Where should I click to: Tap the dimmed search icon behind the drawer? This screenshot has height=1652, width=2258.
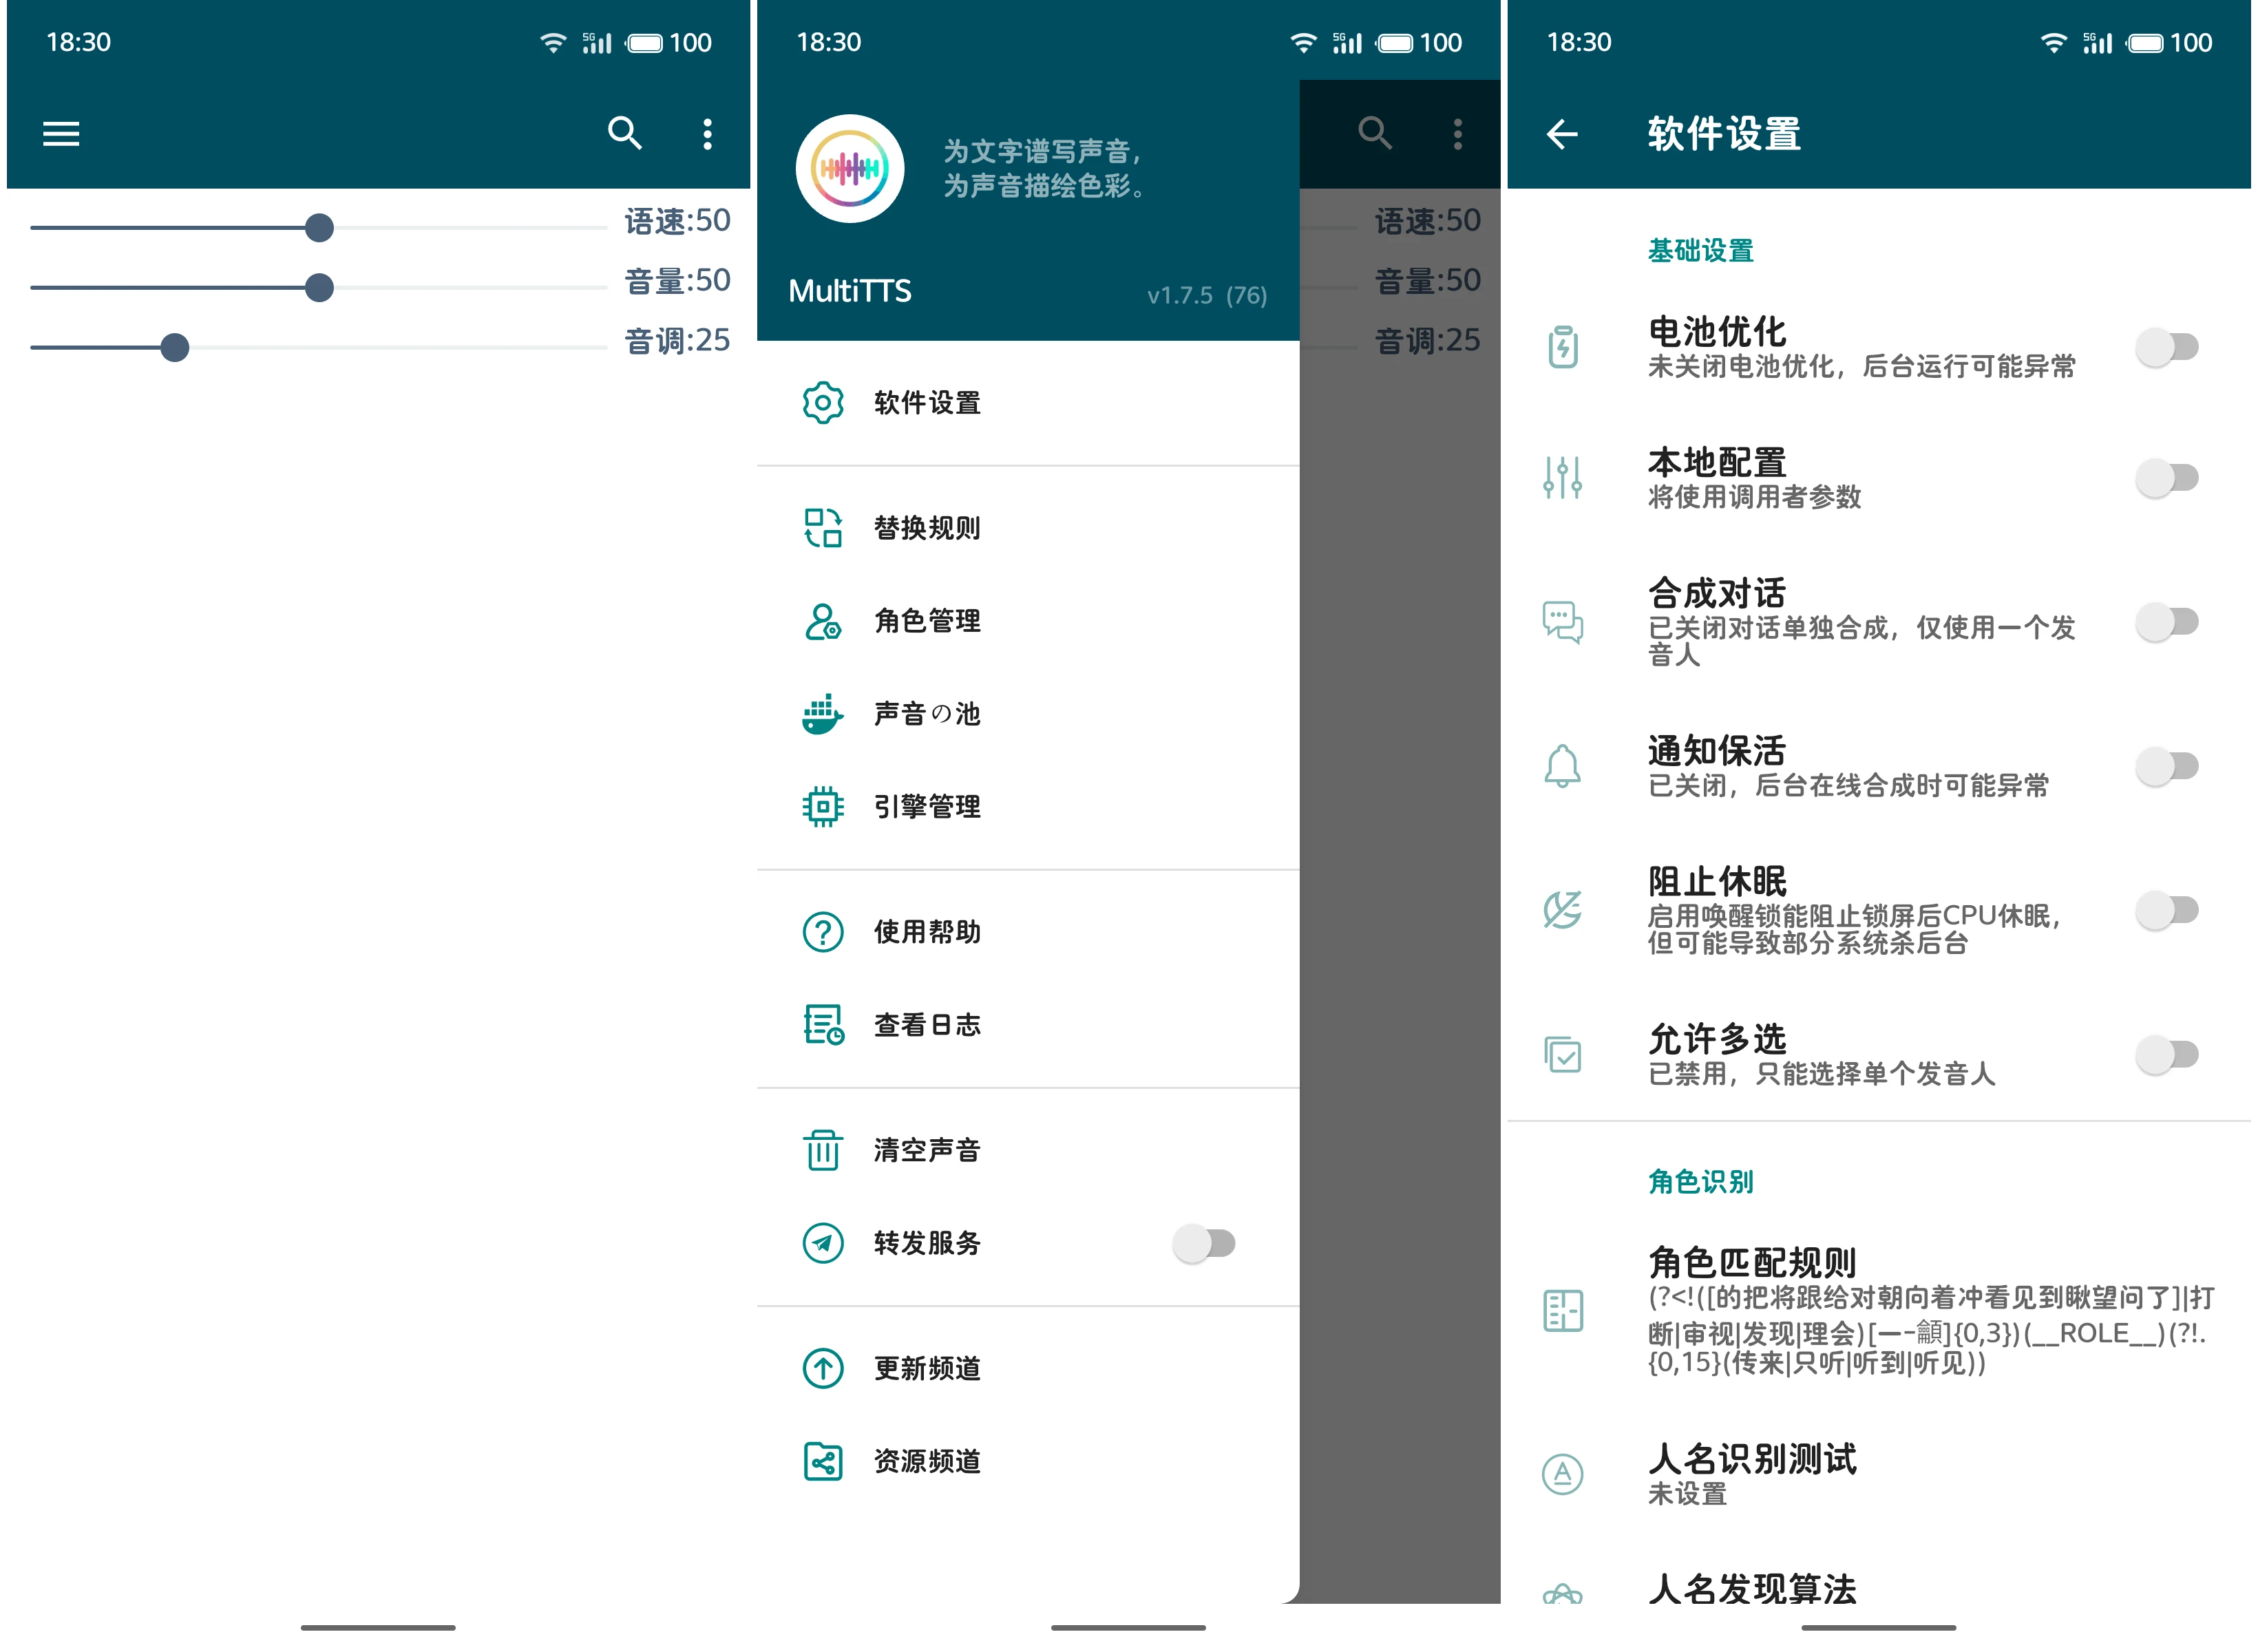(1375, 133)
